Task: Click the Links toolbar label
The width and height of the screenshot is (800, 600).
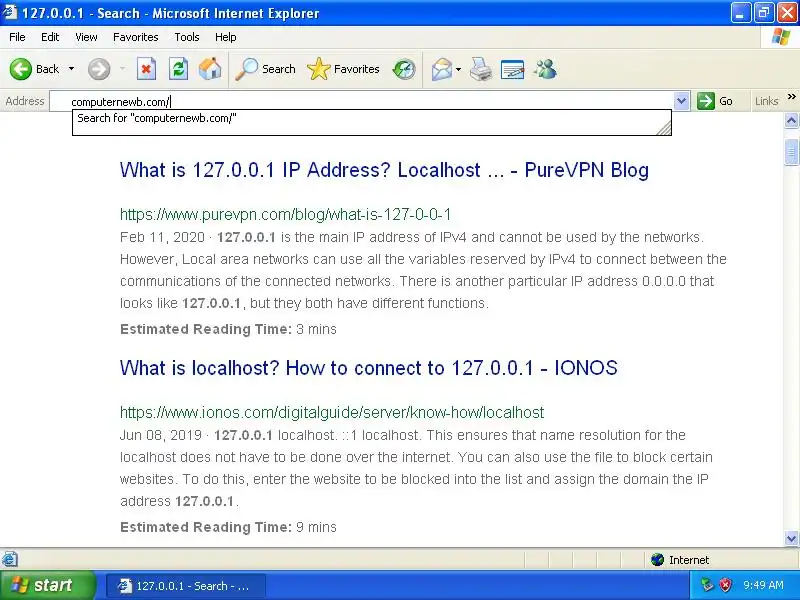Action: [x=766, y=101]
